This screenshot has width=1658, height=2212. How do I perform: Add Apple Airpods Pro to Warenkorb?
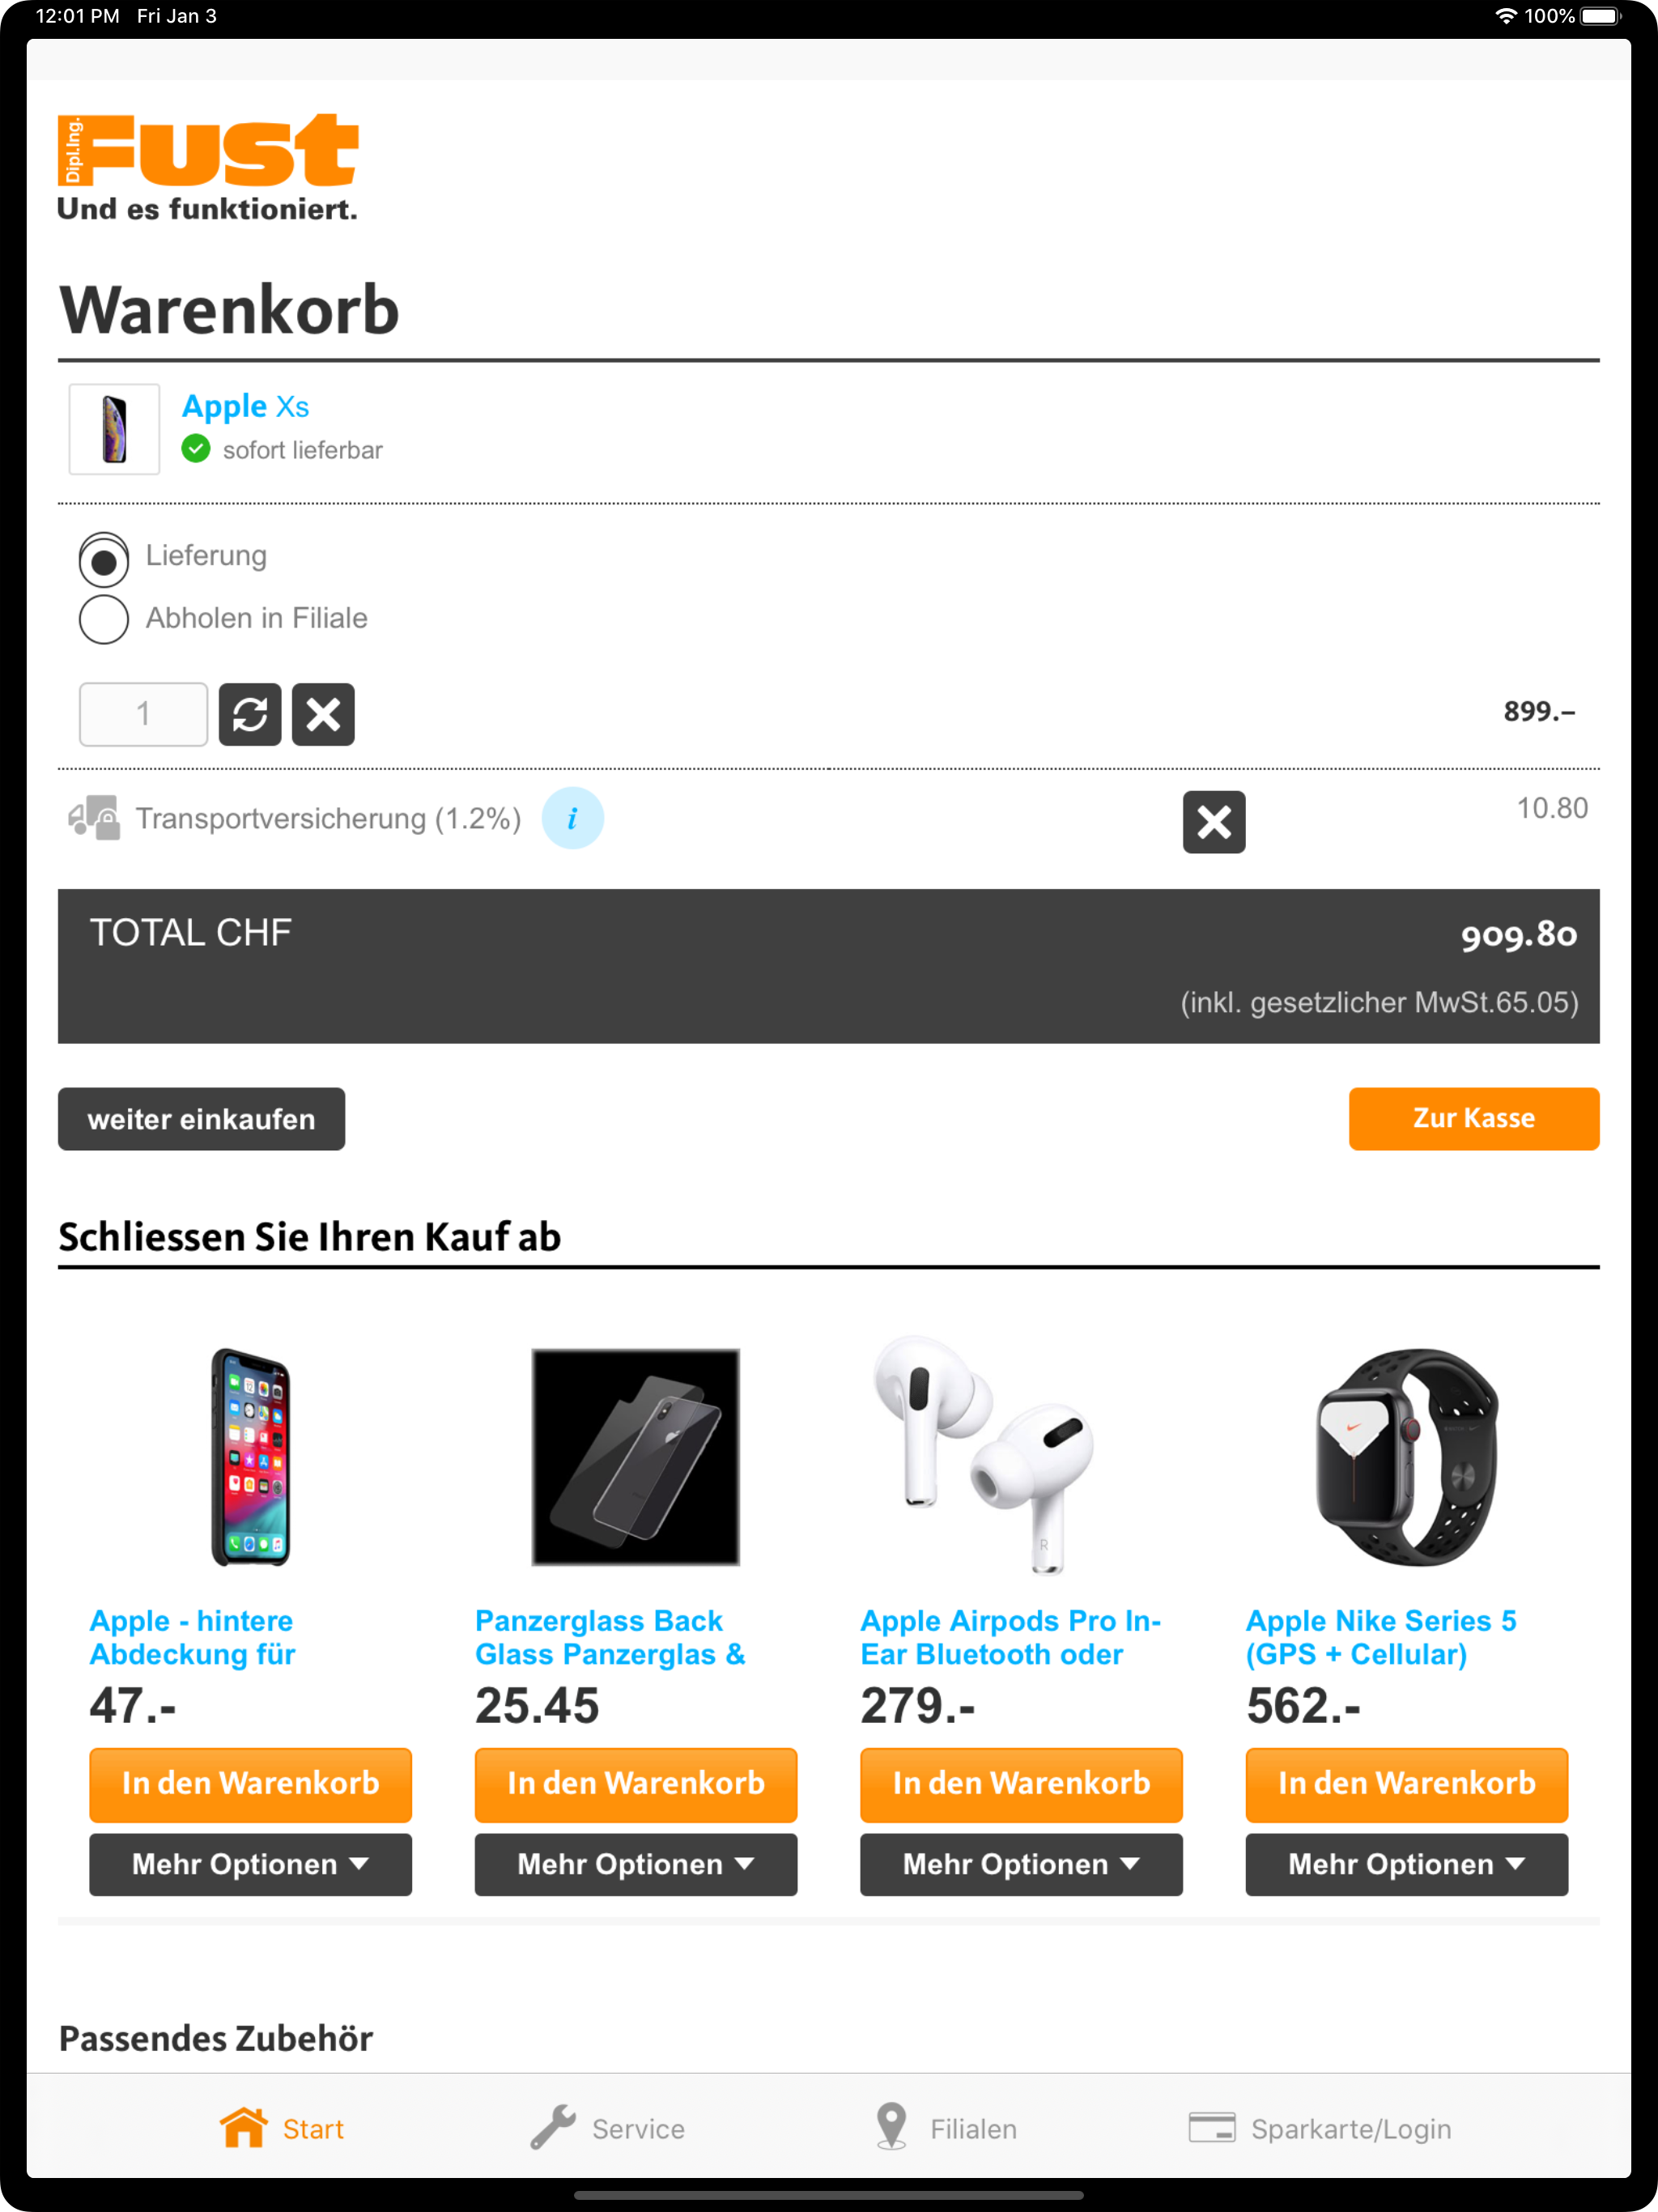click(1021, 1783)
